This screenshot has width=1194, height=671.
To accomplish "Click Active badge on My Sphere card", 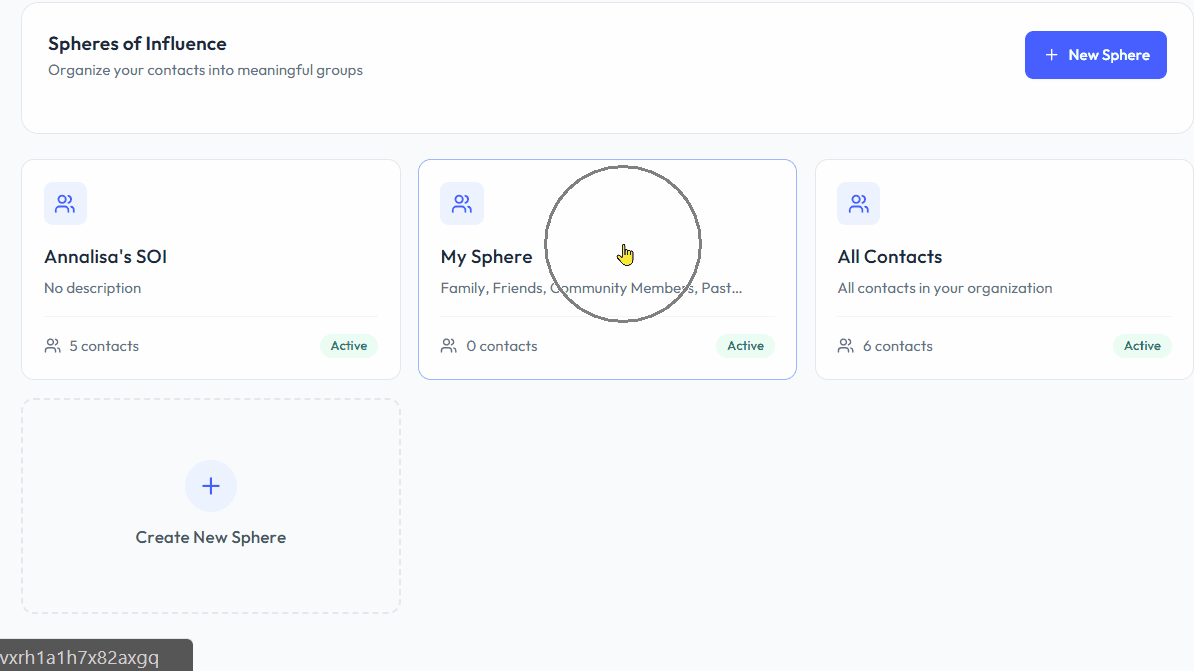I will (x=745, y=346).
